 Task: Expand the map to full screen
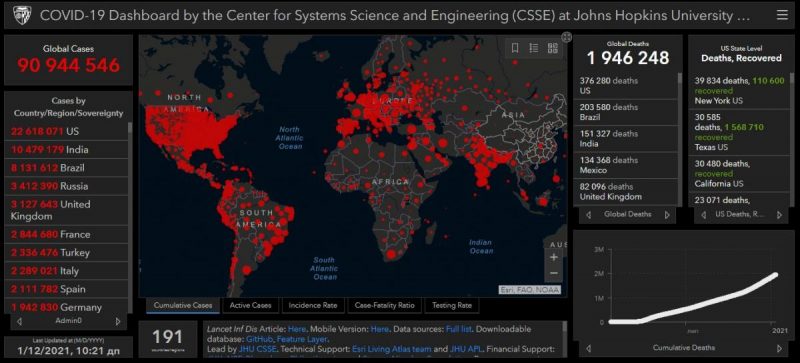tap(566, 37)
